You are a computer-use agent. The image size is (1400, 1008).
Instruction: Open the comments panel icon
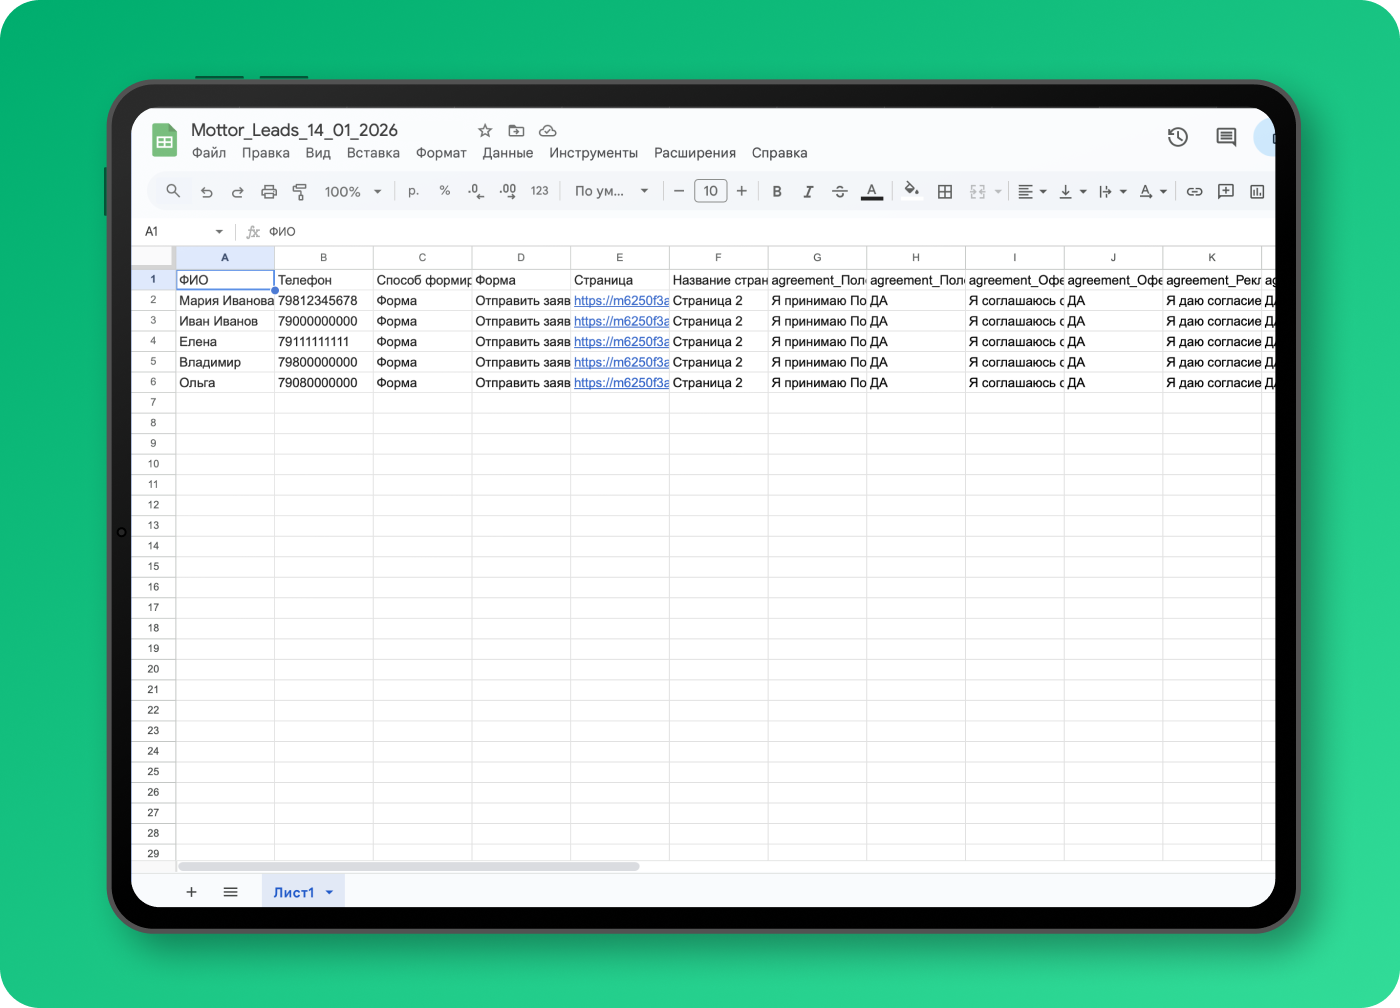pyautogui.click(x=1226, y=137)
